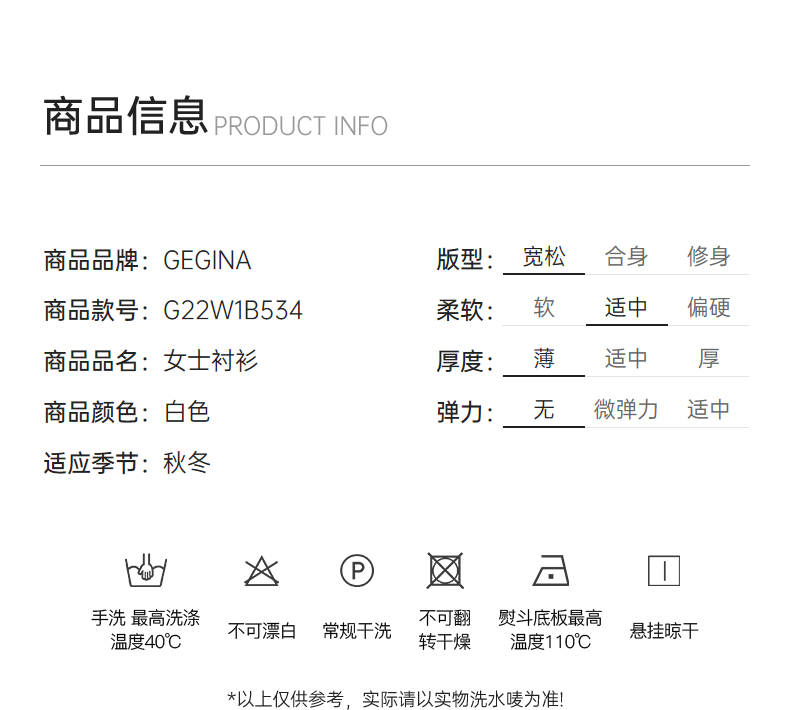Choose 薄 thickness option
790x710 pixels.
click(x=544, y=359)
